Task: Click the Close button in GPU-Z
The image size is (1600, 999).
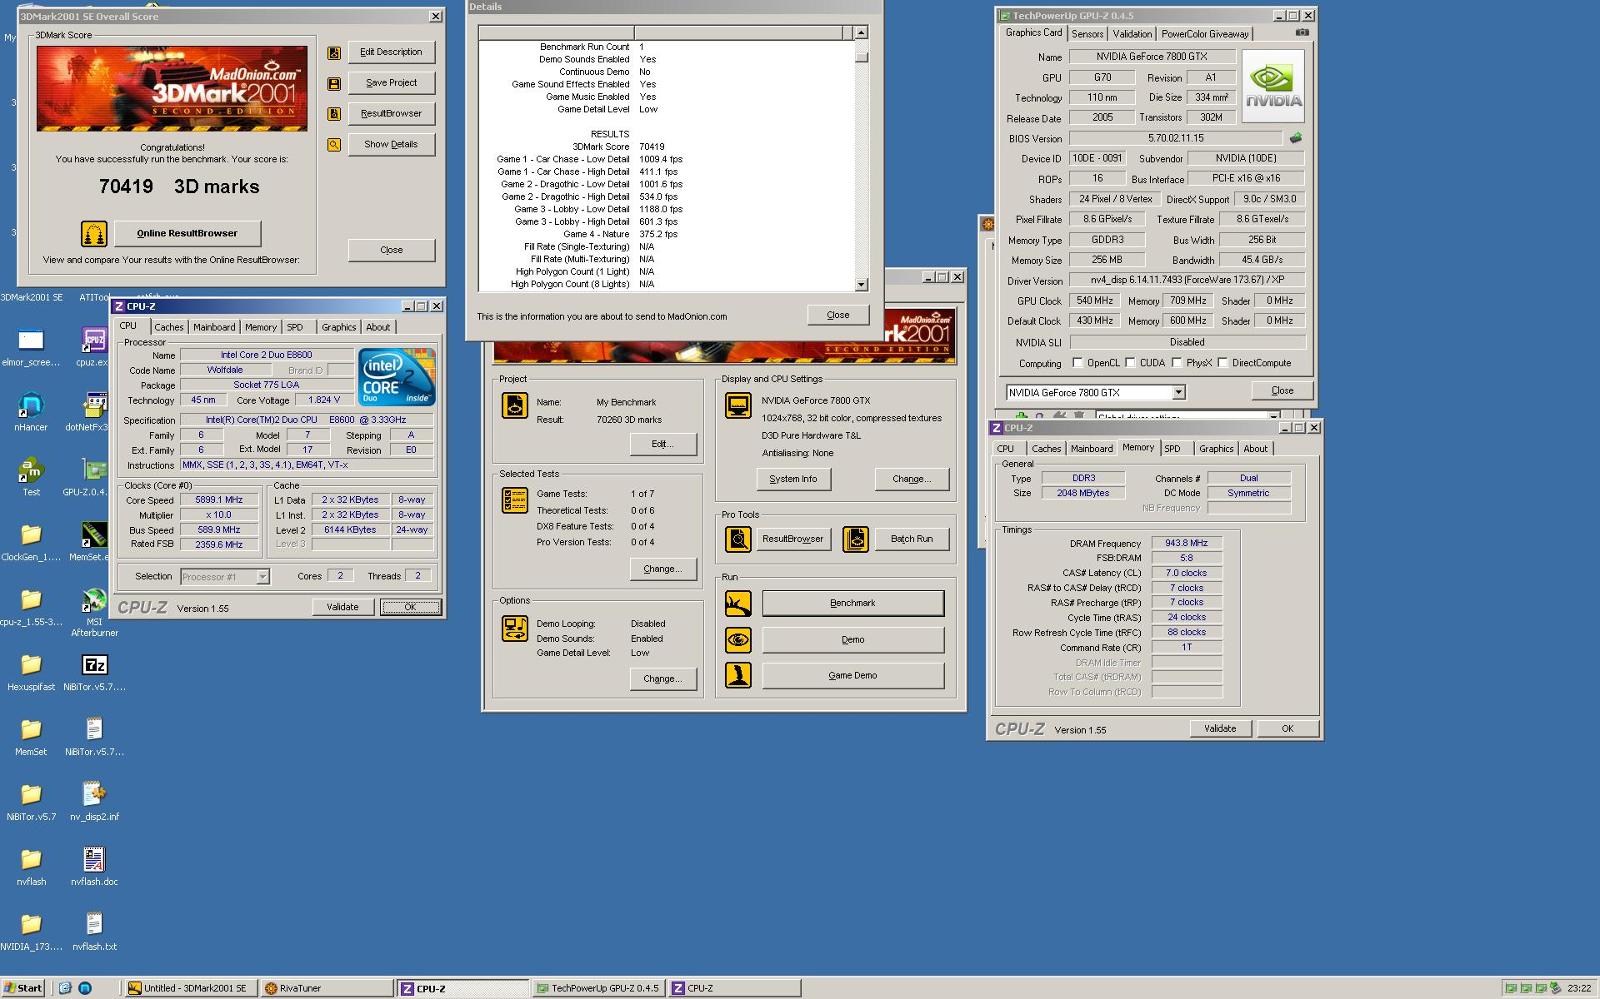Action: (x=1282, y=391)
